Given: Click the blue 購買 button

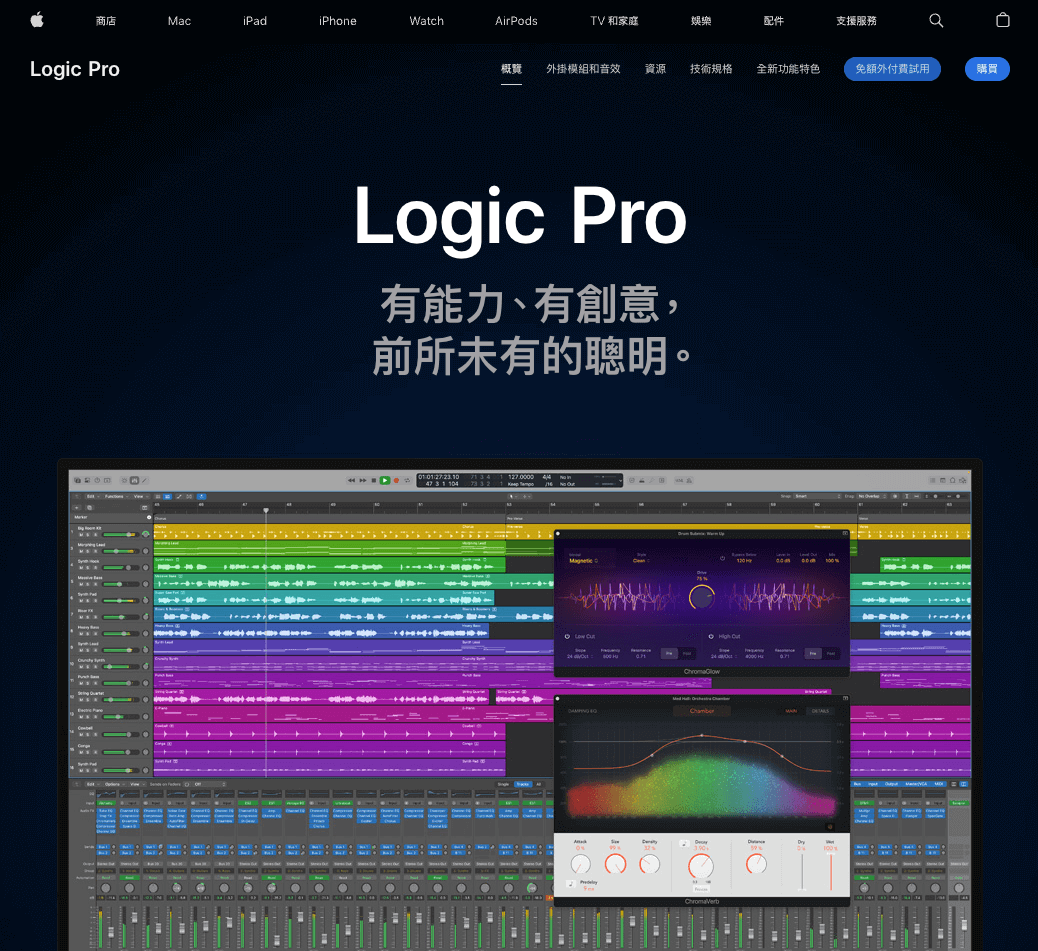Looking at the screenshot, I should (987, 69).
